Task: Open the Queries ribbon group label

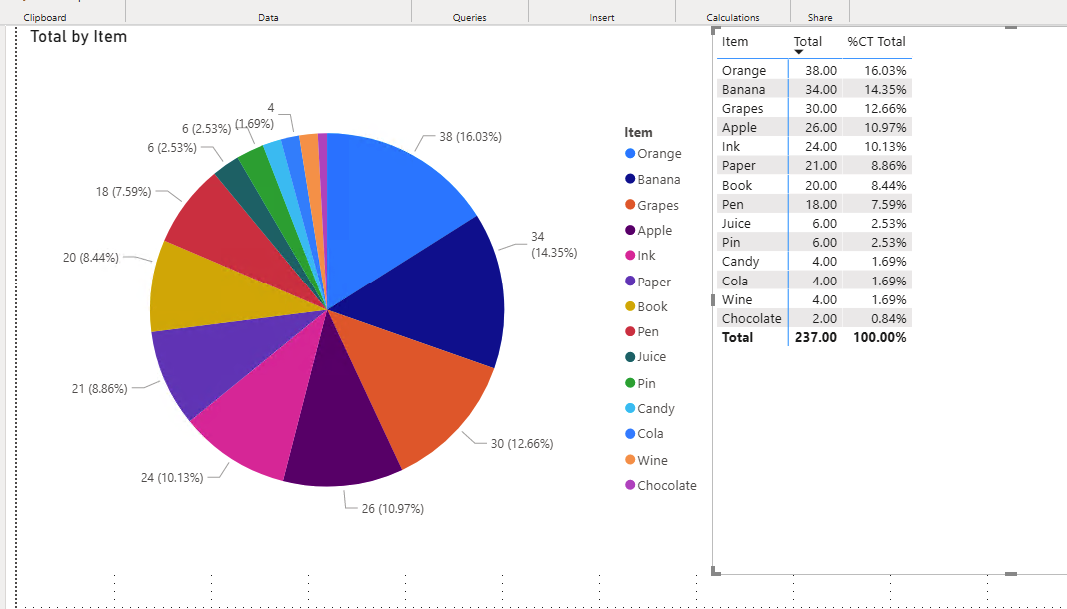Action: [x=470, y=18]
